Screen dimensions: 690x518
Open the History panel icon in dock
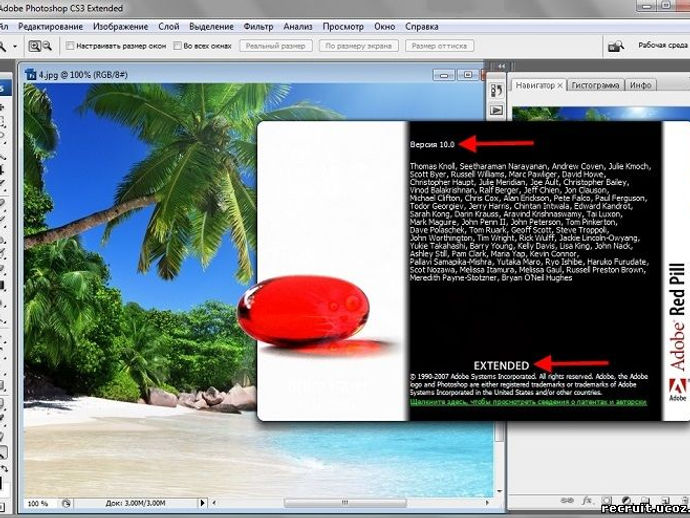[x=496, y=91]
